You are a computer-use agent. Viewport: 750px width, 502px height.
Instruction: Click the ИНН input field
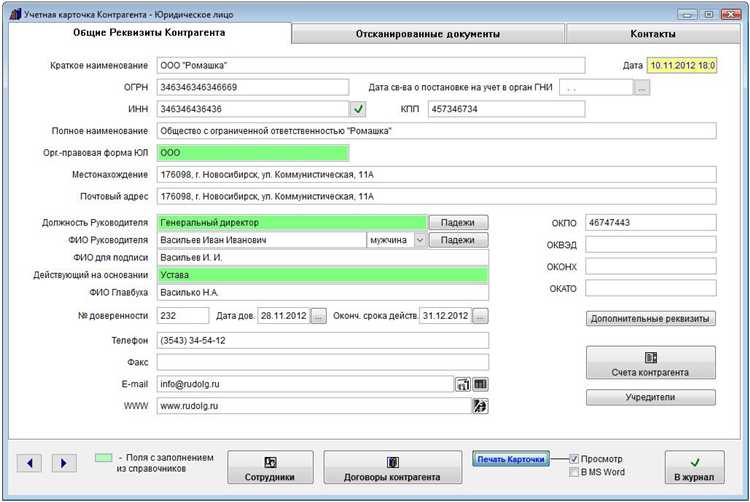[253, 109]
